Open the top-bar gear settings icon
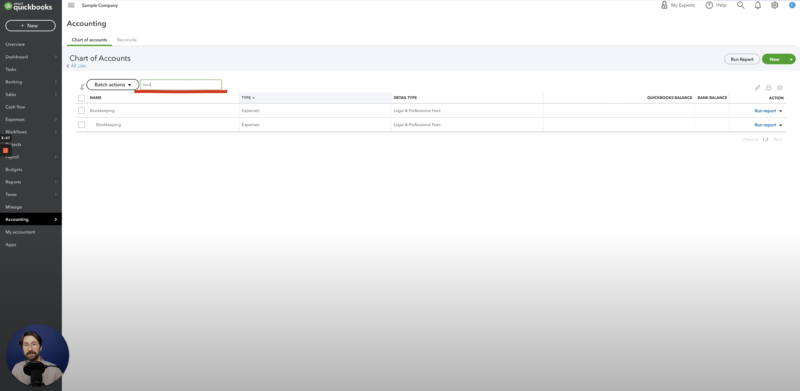Viewport: 800px width, 391px height. tap(774, 5)
